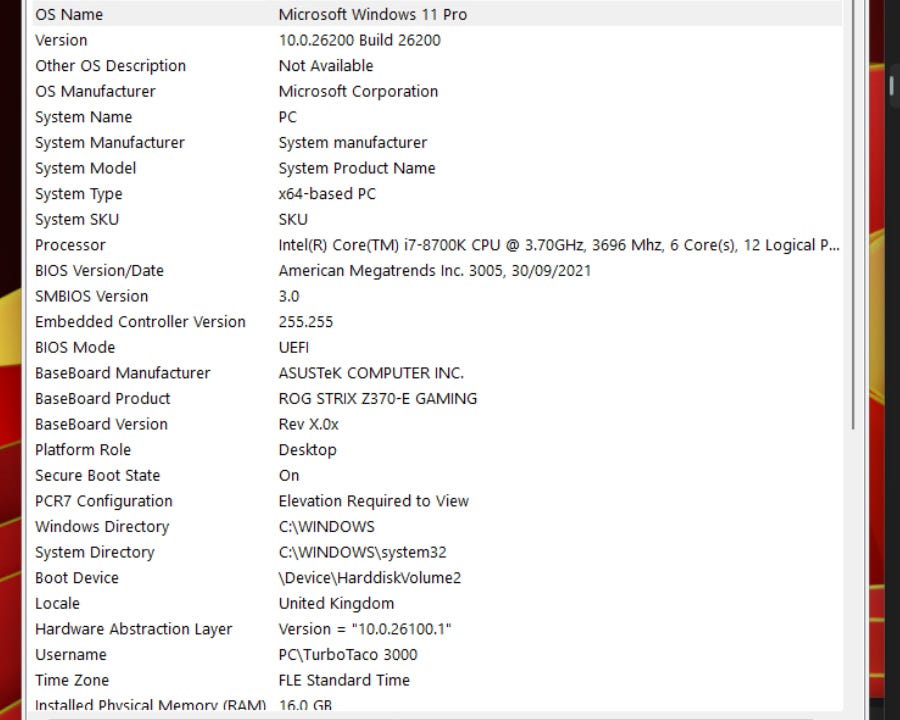The width and height of the screenshot is (900, 720).
Task: Click the C:\WINDOWS\system32 value
Action: pyautogui.click(x=362, y=552)
